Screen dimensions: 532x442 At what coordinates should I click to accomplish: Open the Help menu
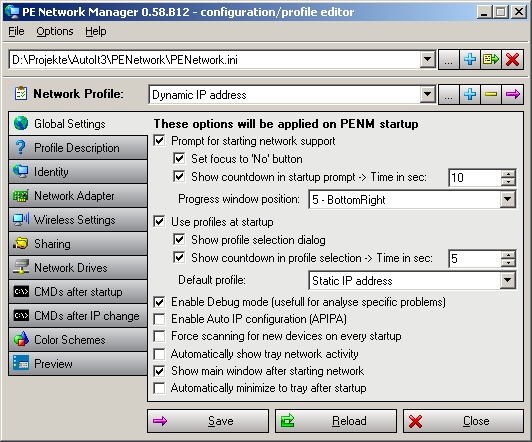96,31
